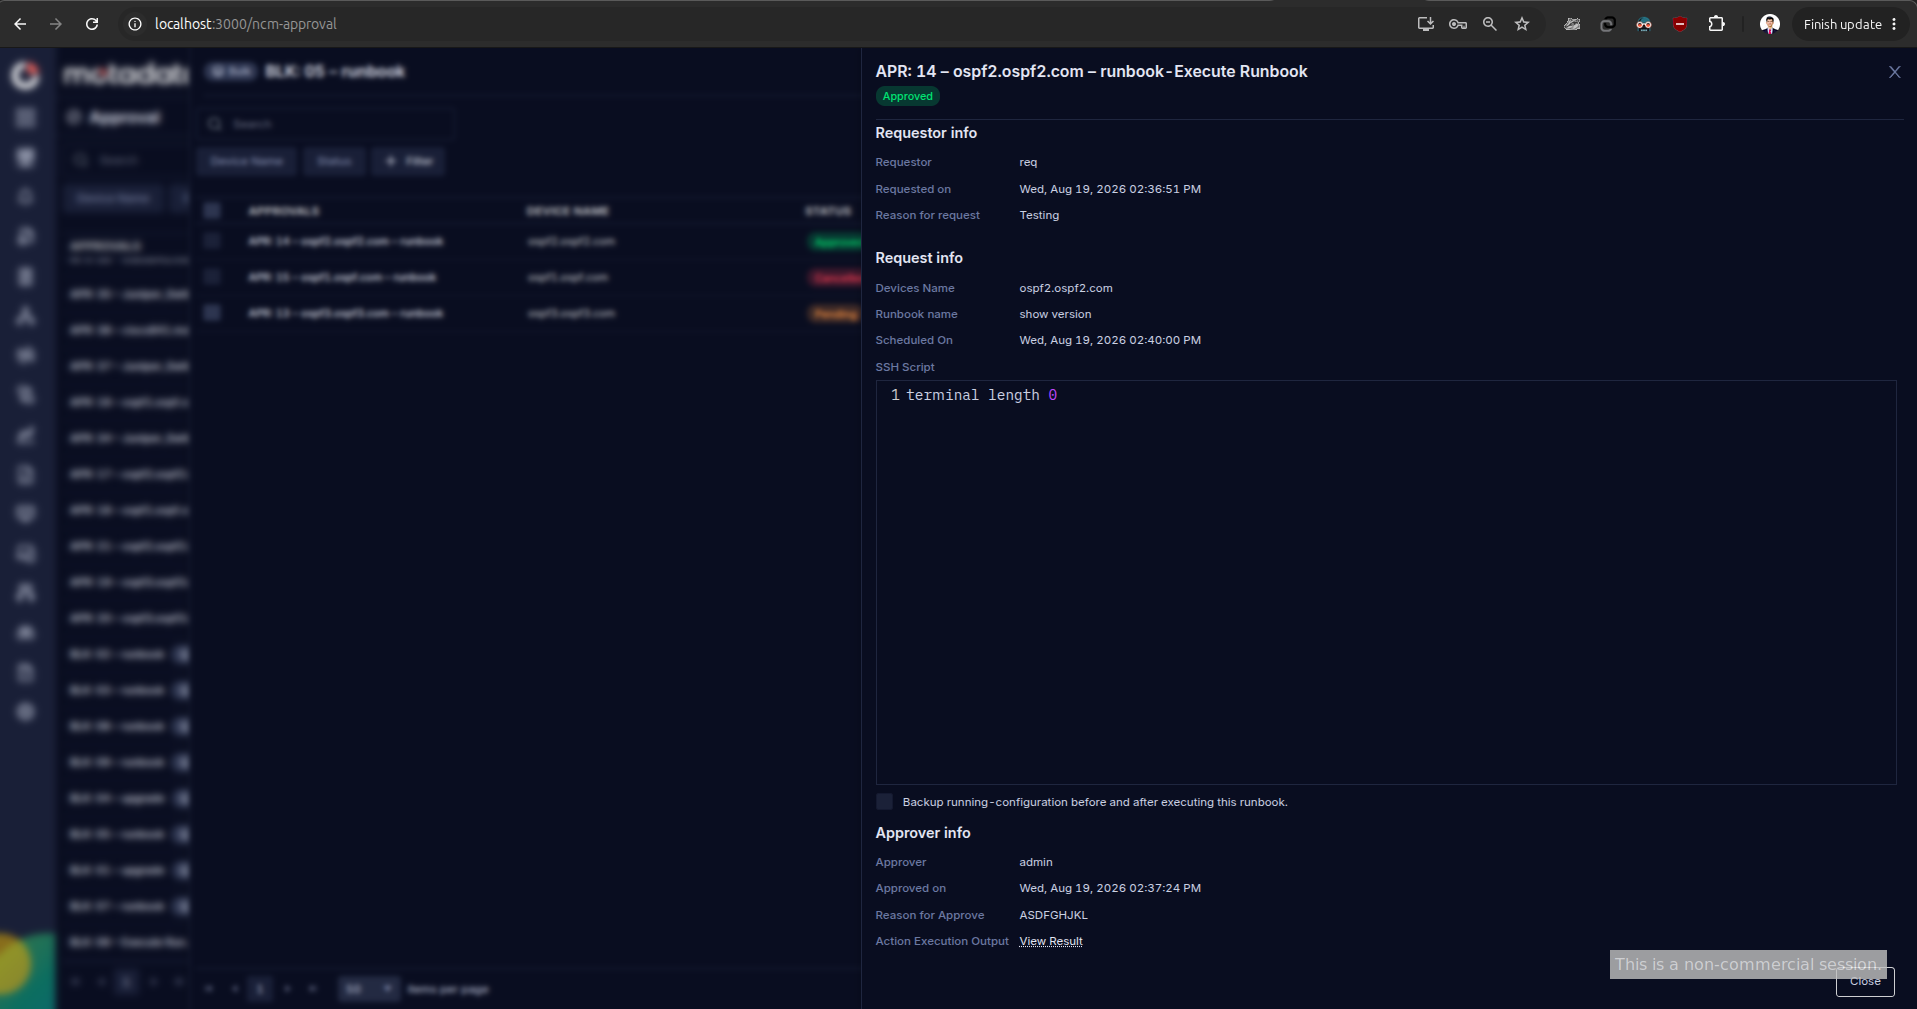1917x1009 pixels.
Task: Click inside the SSH Script editor
Action: pos(1386,582)
